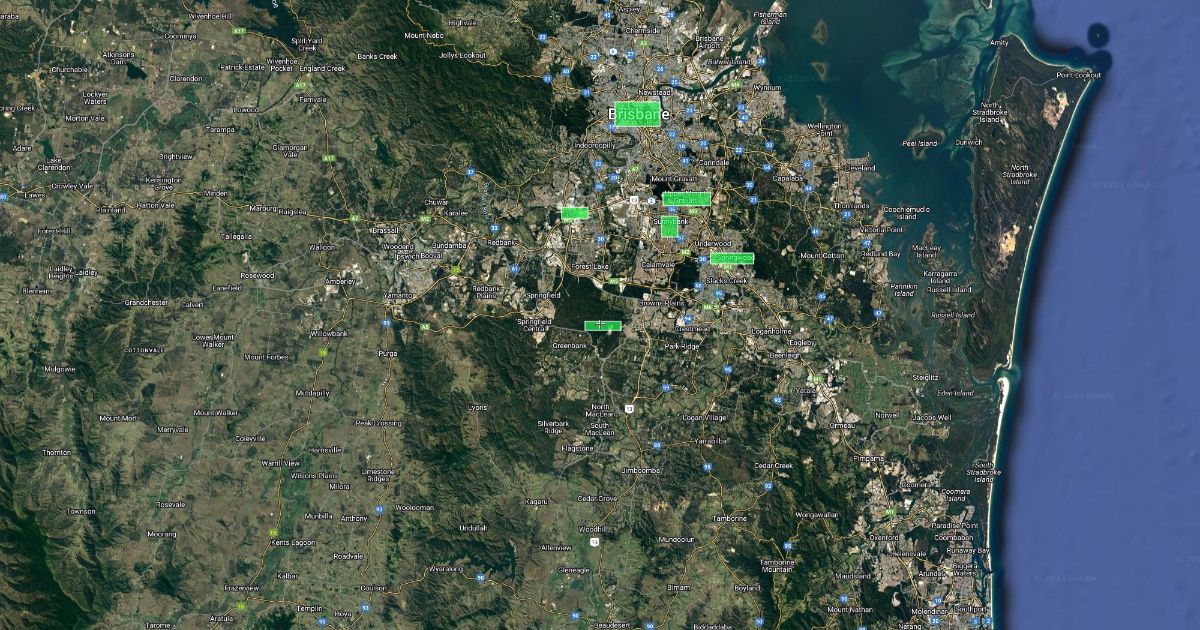
Task: Click the Jacobs Well label
Action: coord(931,416)
